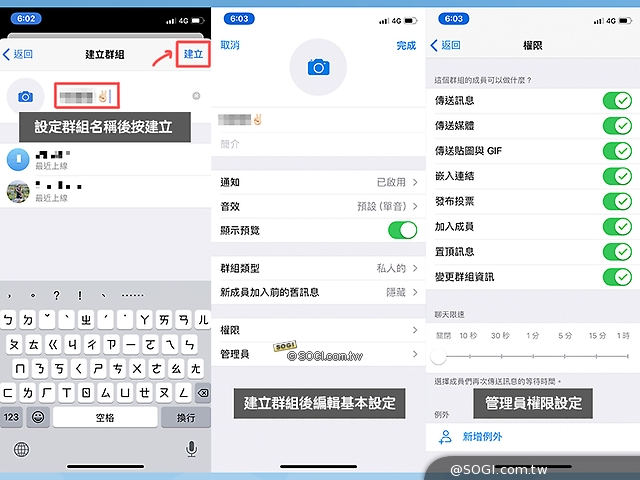Open the 音效 setting row

click(318, 206)
